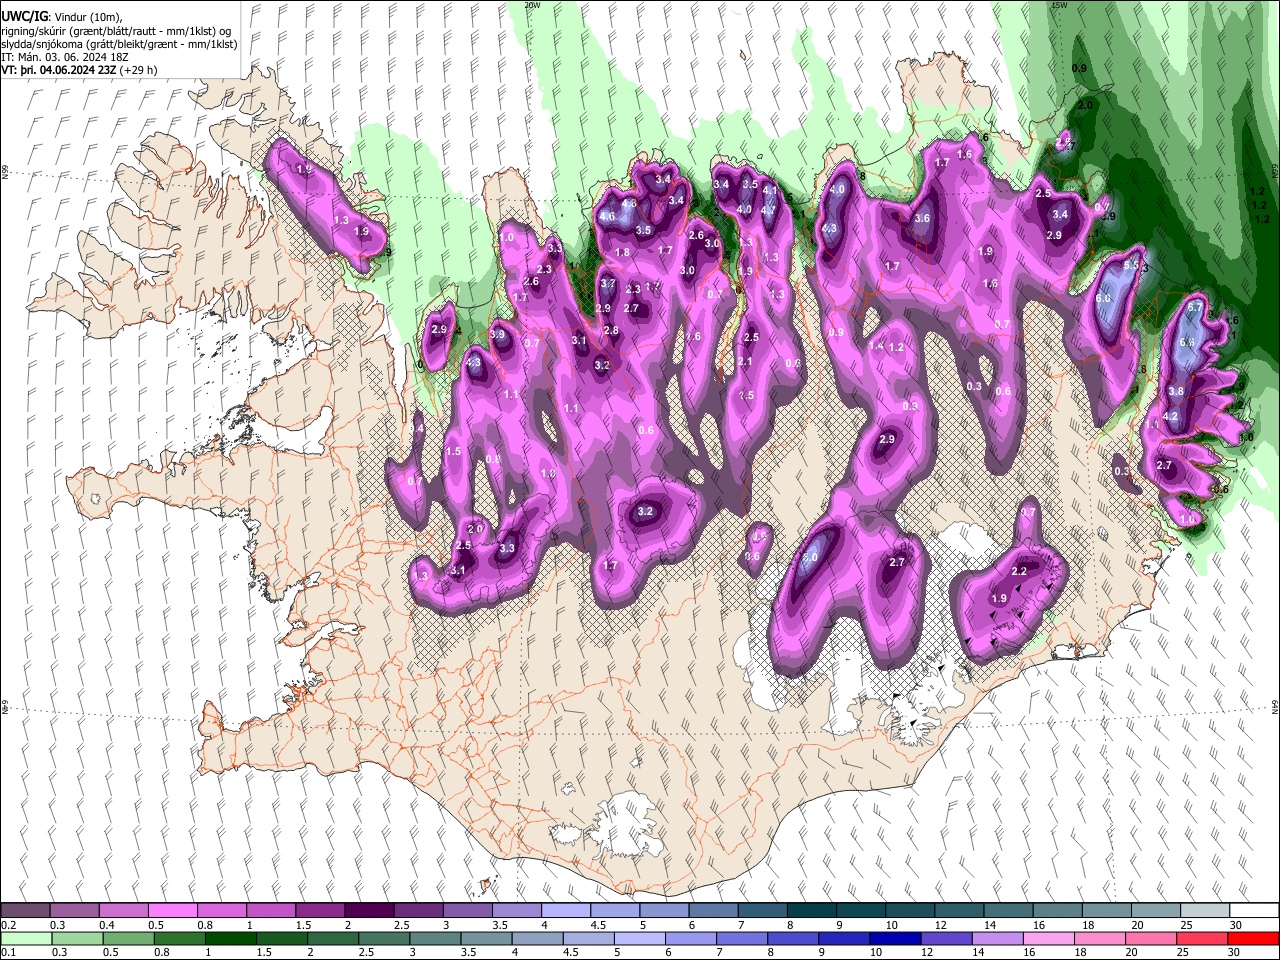Click the '6.6' precipitation value on the map

pos(1188,343)
